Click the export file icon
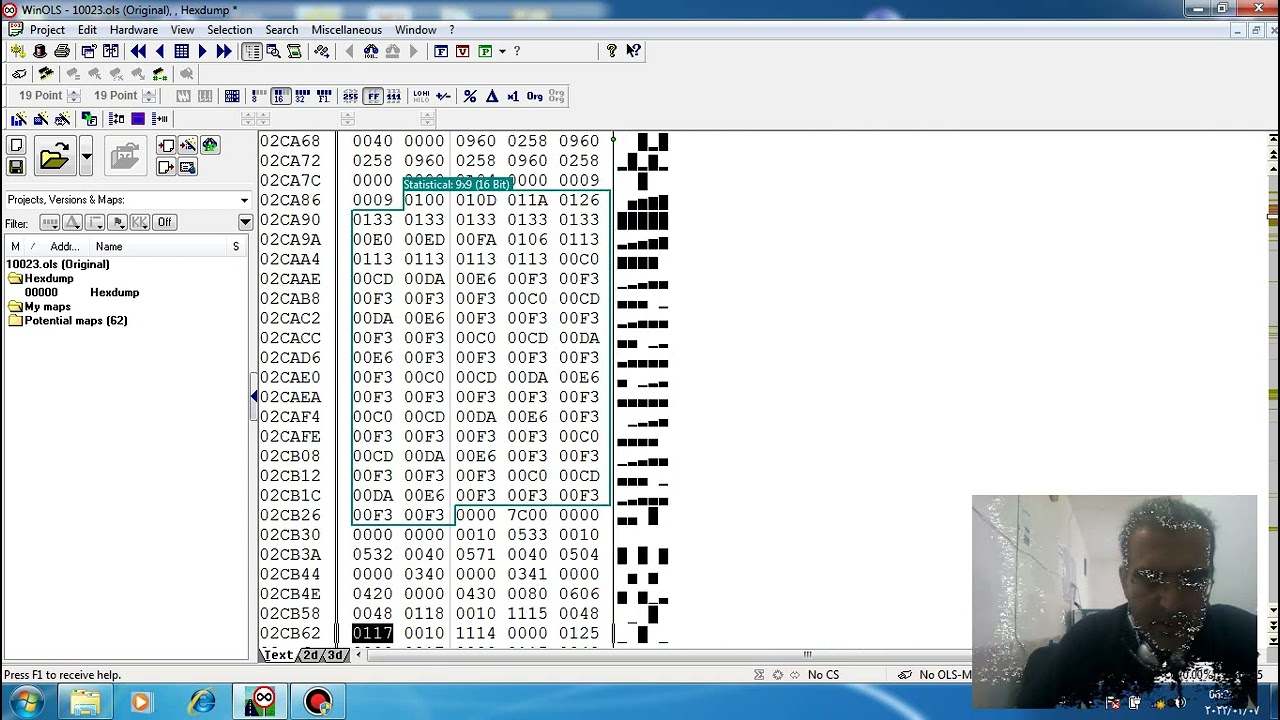This screenshot has height=720, width=1280. (166, 167)
